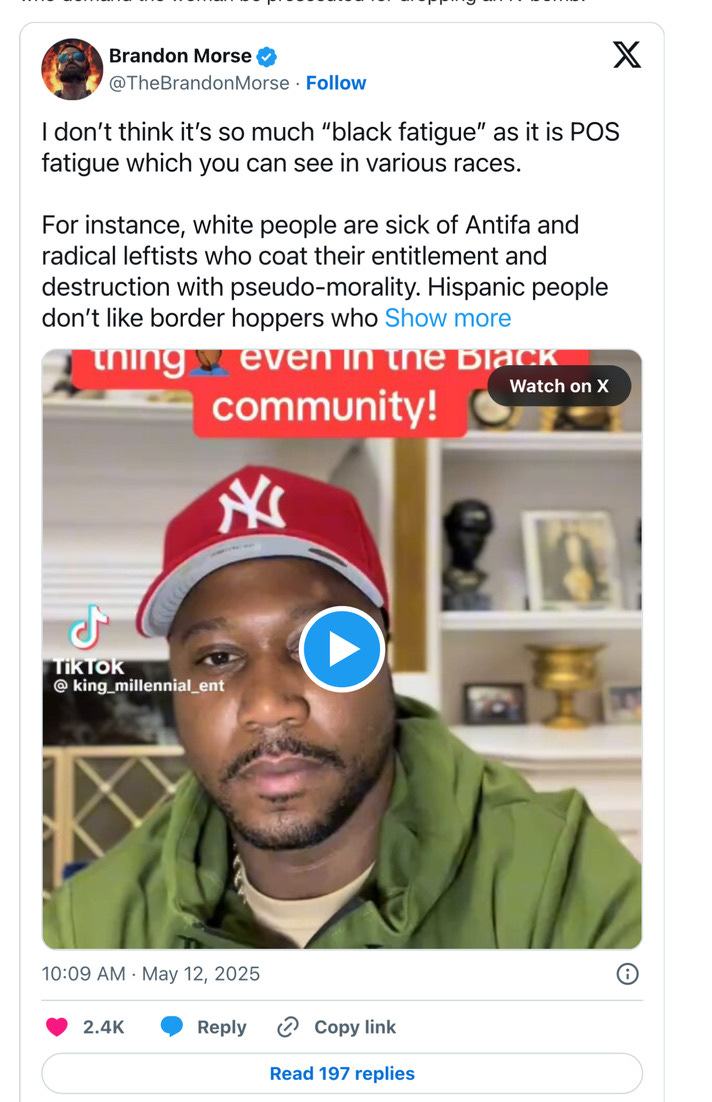Open the Read 197 replies button
The width and height of the screenshot is (712, 1102).
[x=342, y=1073]
